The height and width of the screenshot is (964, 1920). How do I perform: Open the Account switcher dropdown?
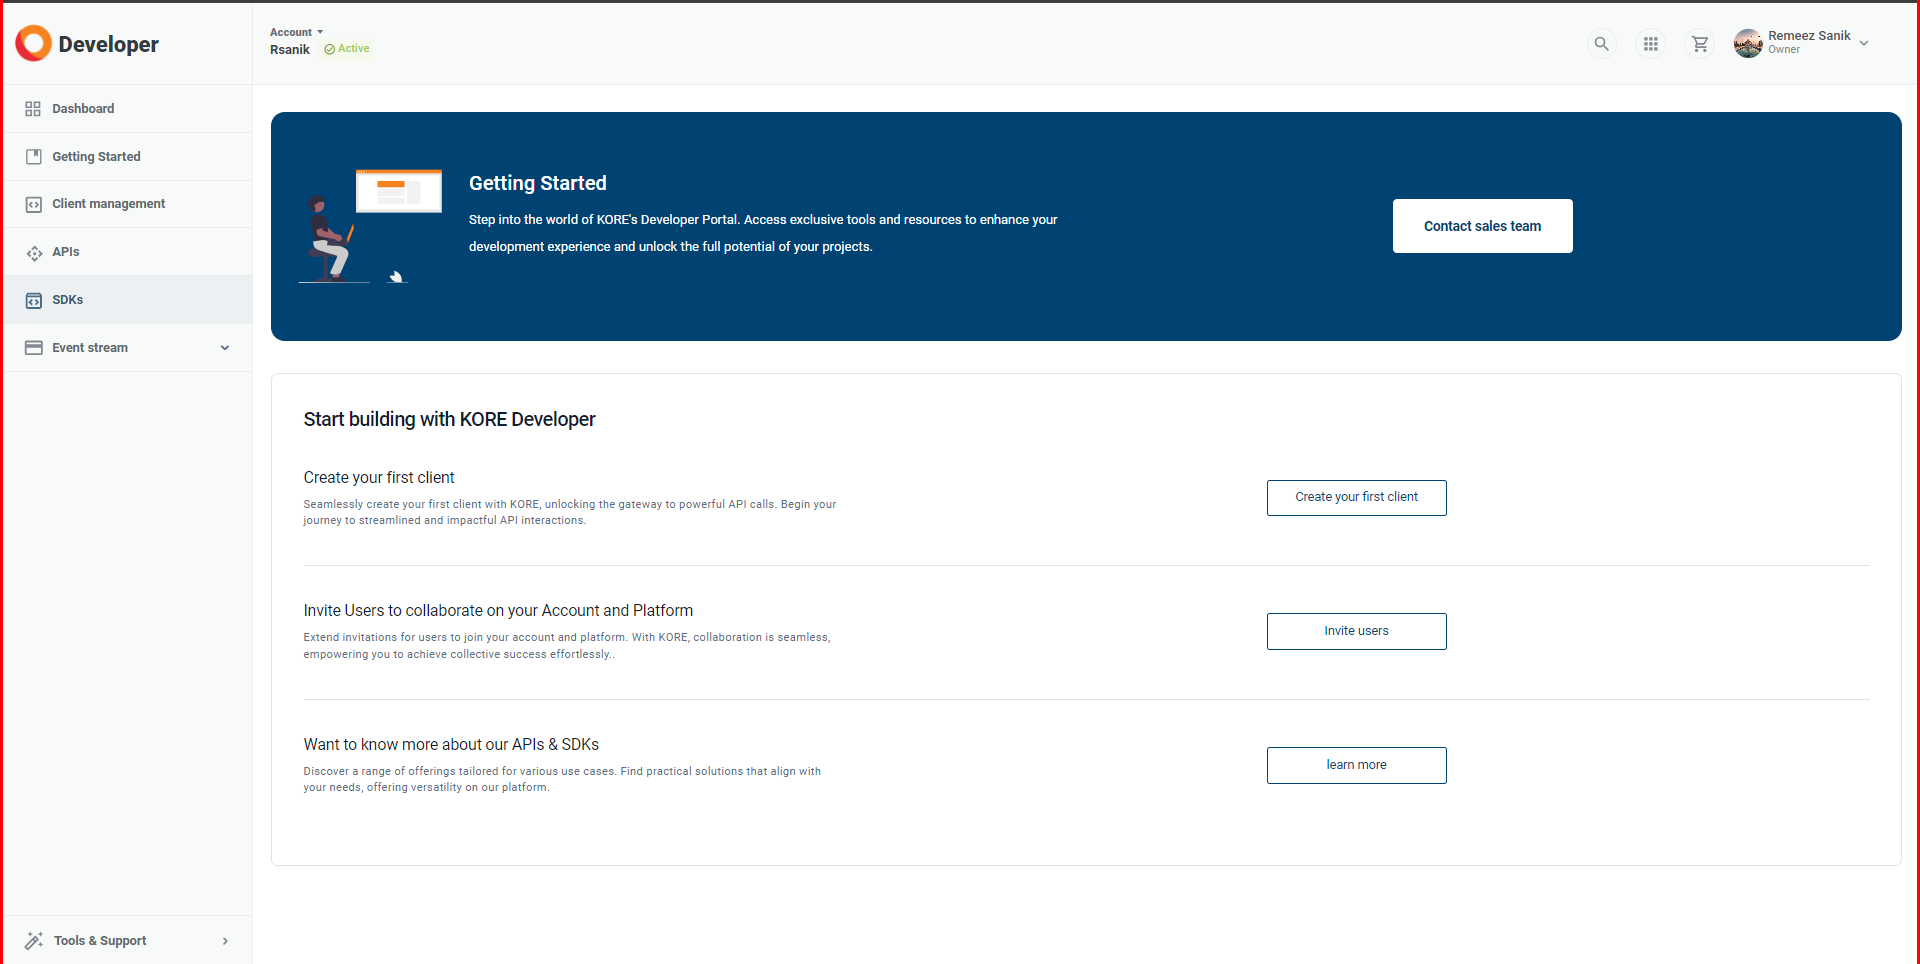[296, 32]
